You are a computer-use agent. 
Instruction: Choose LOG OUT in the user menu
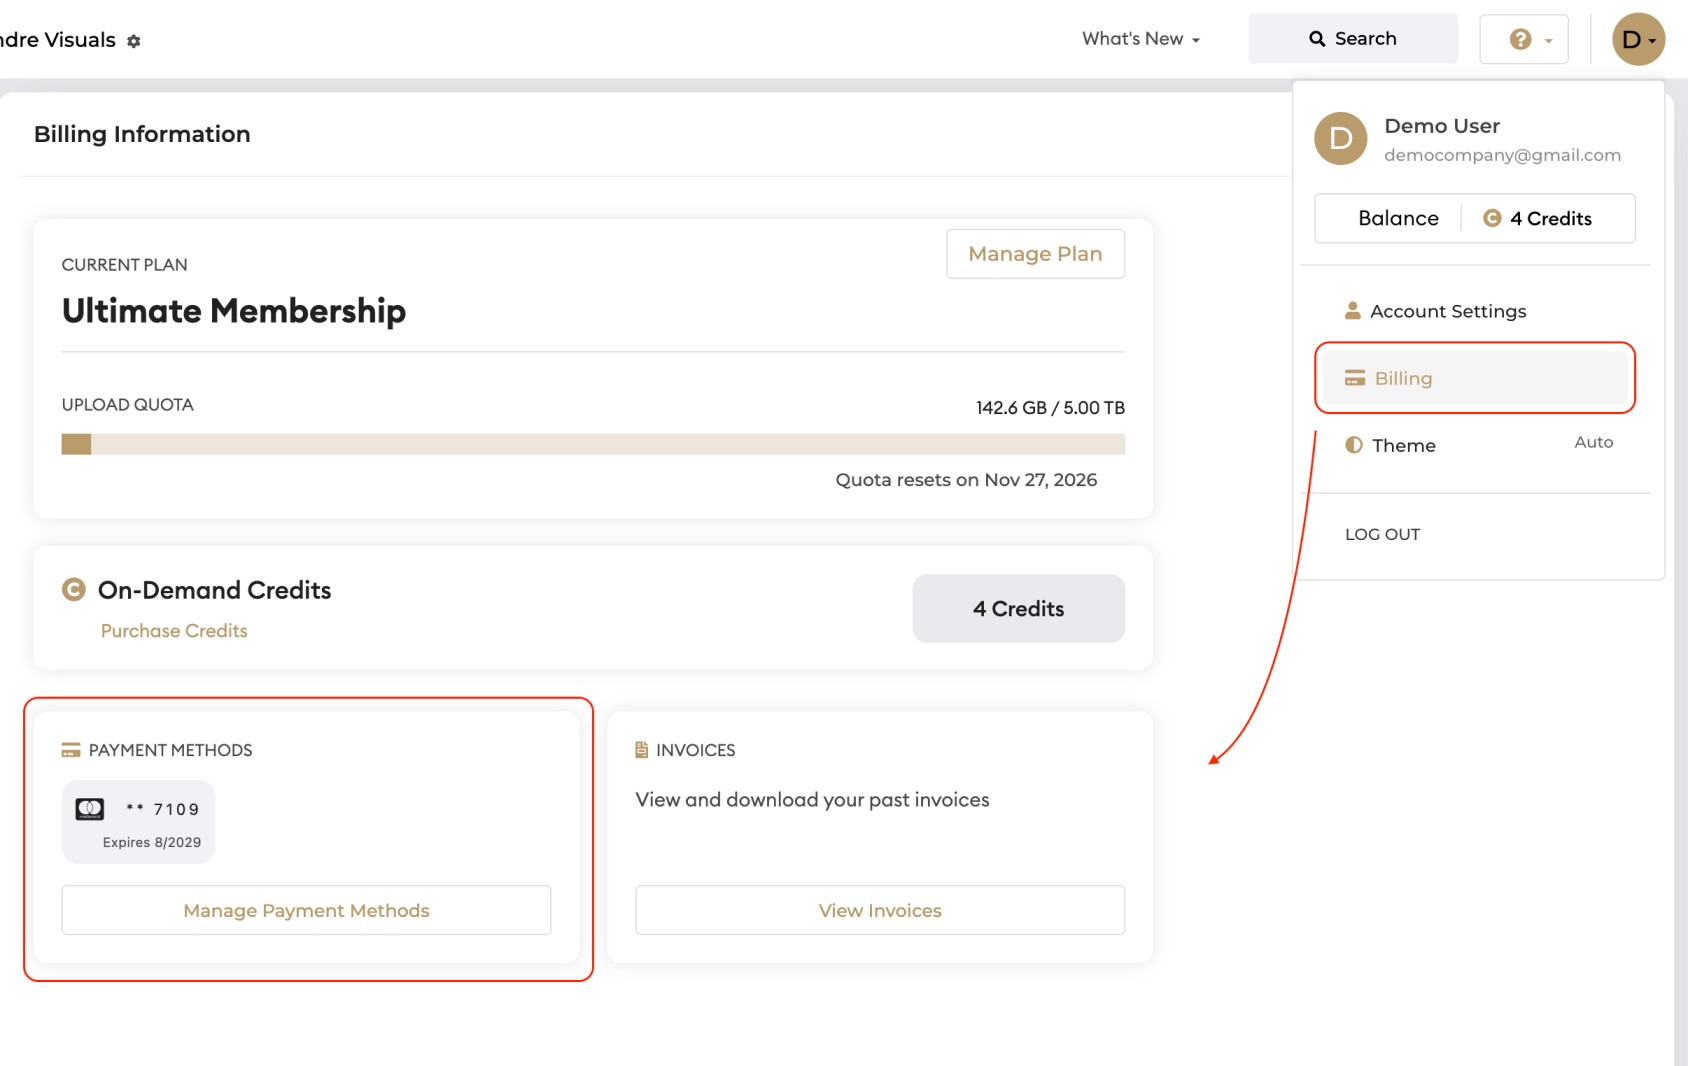[1382, 534]
